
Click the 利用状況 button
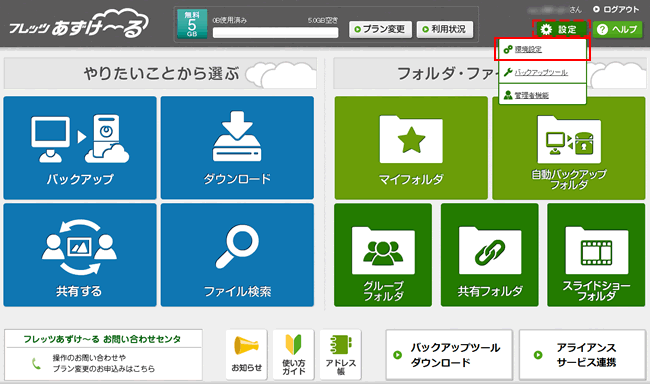point(445,29)
